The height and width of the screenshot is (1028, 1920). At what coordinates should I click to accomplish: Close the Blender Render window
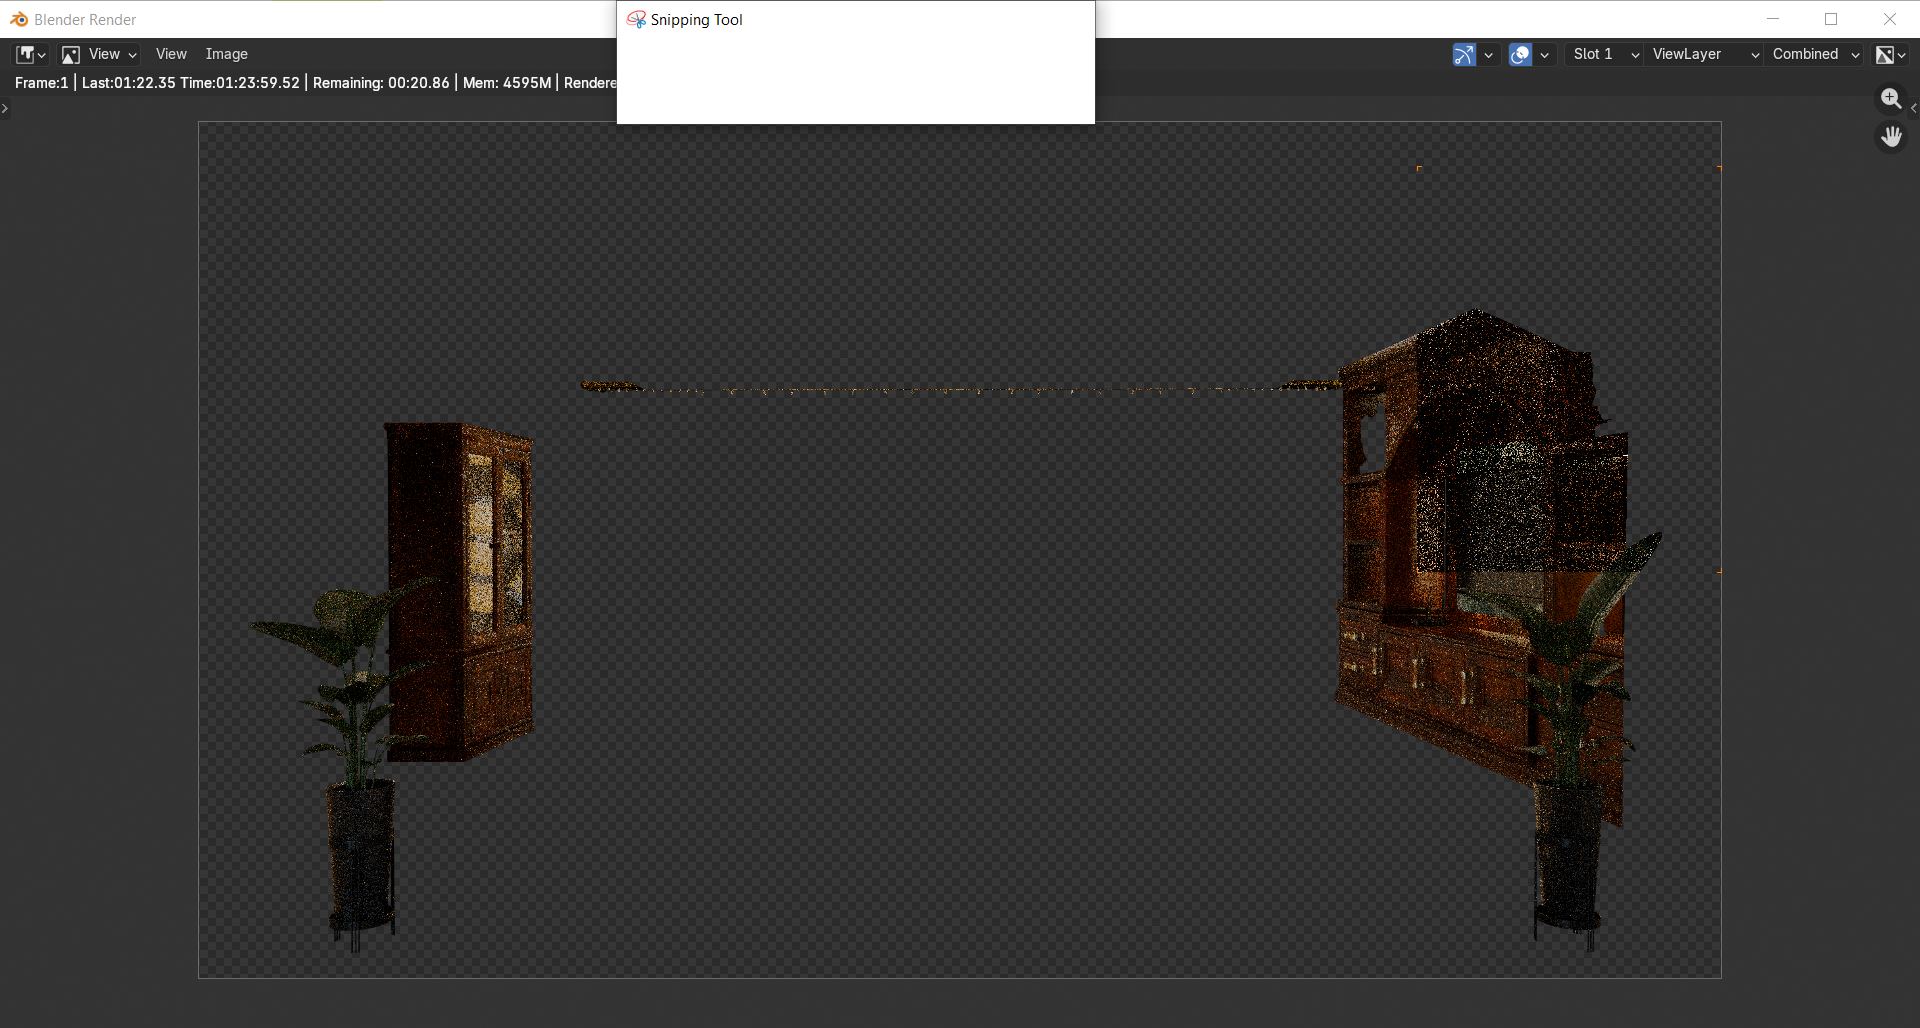tap(1889, 19)
